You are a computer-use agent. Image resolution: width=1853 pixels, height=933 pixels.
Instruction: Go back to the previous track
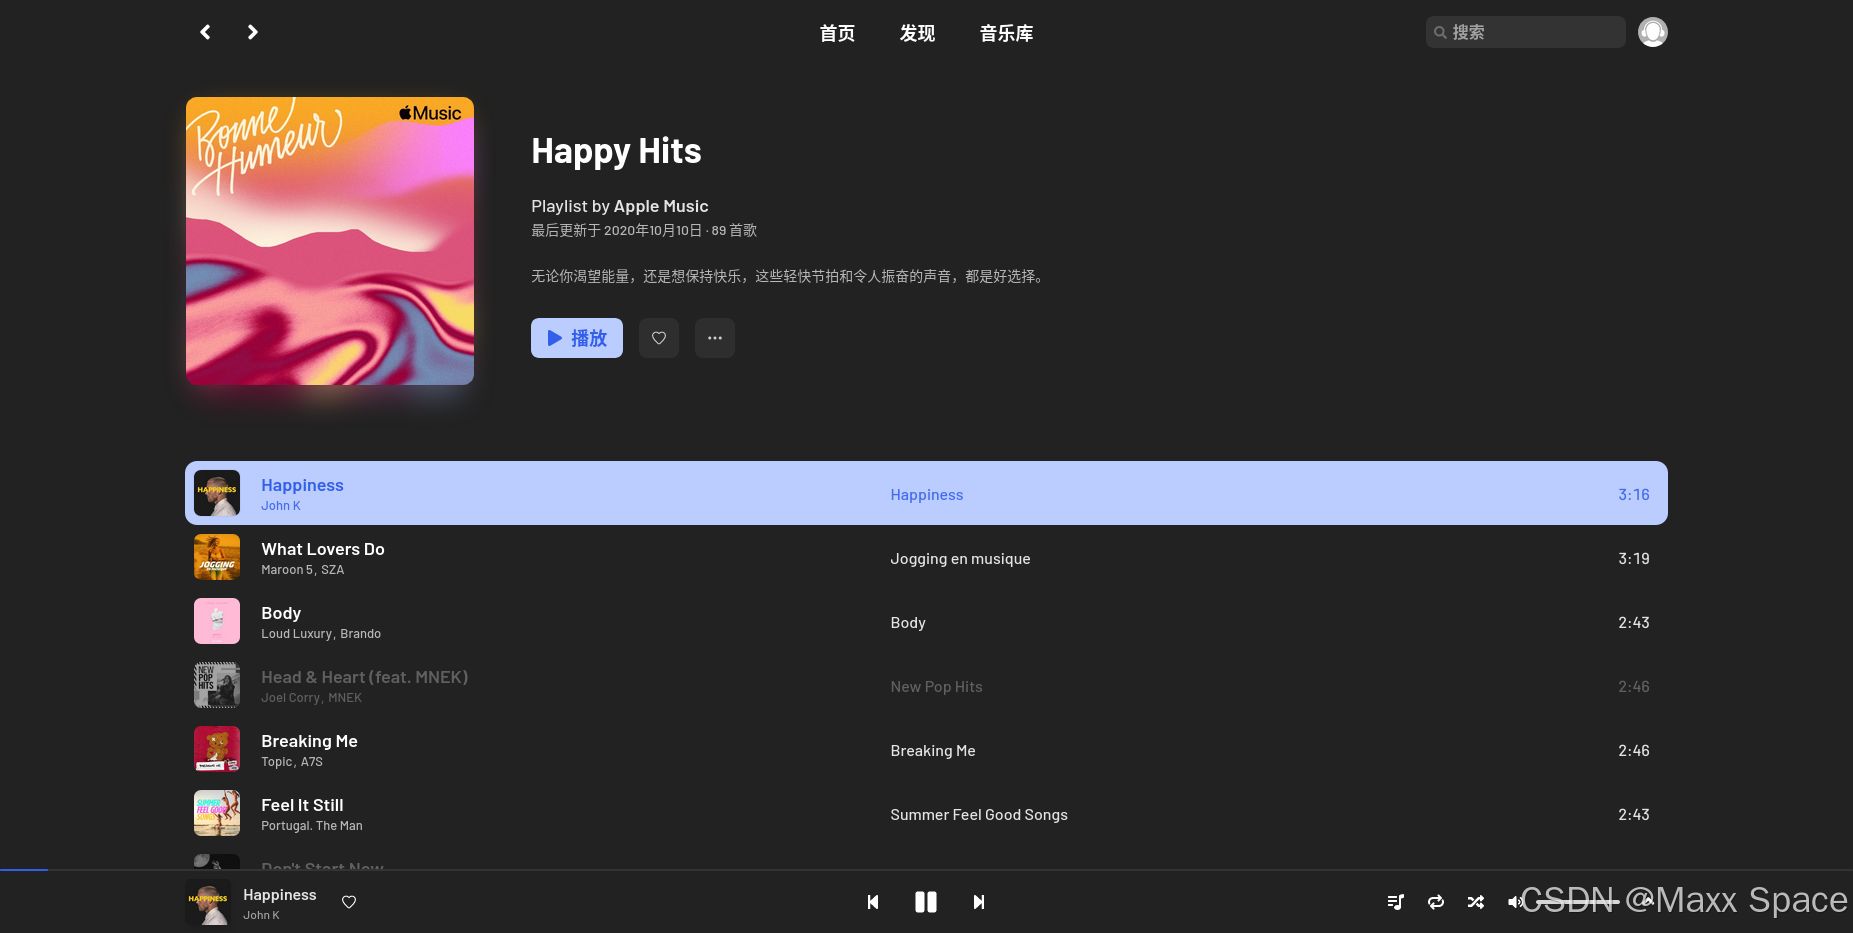point(872,901)
